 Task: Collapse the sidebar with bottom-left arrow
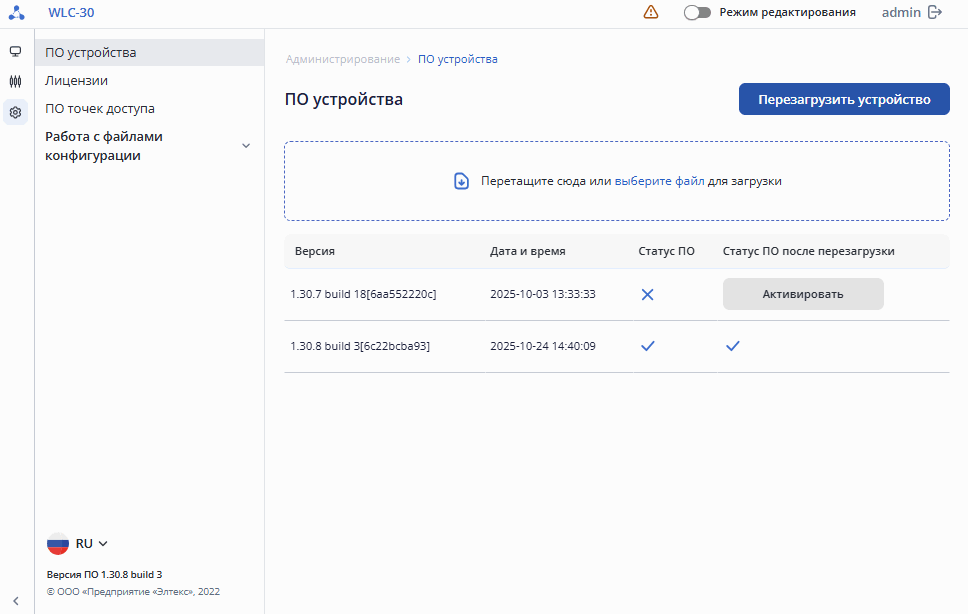[x=15, y=601]
